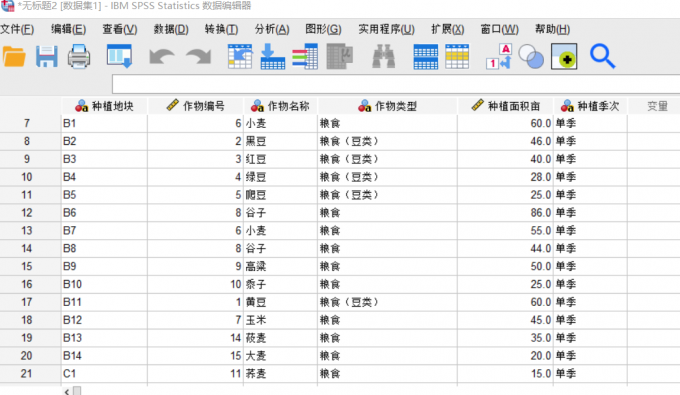Click the magnifier Search icon

(x=602, y=56)
